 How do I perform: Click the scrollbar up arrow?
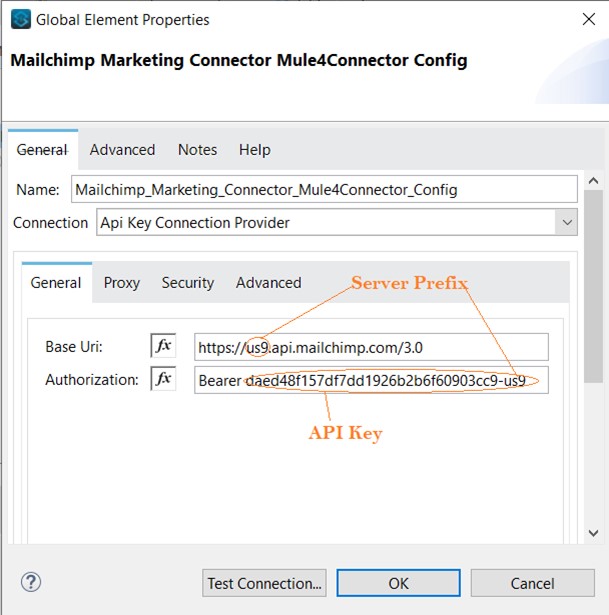[593, 180]
